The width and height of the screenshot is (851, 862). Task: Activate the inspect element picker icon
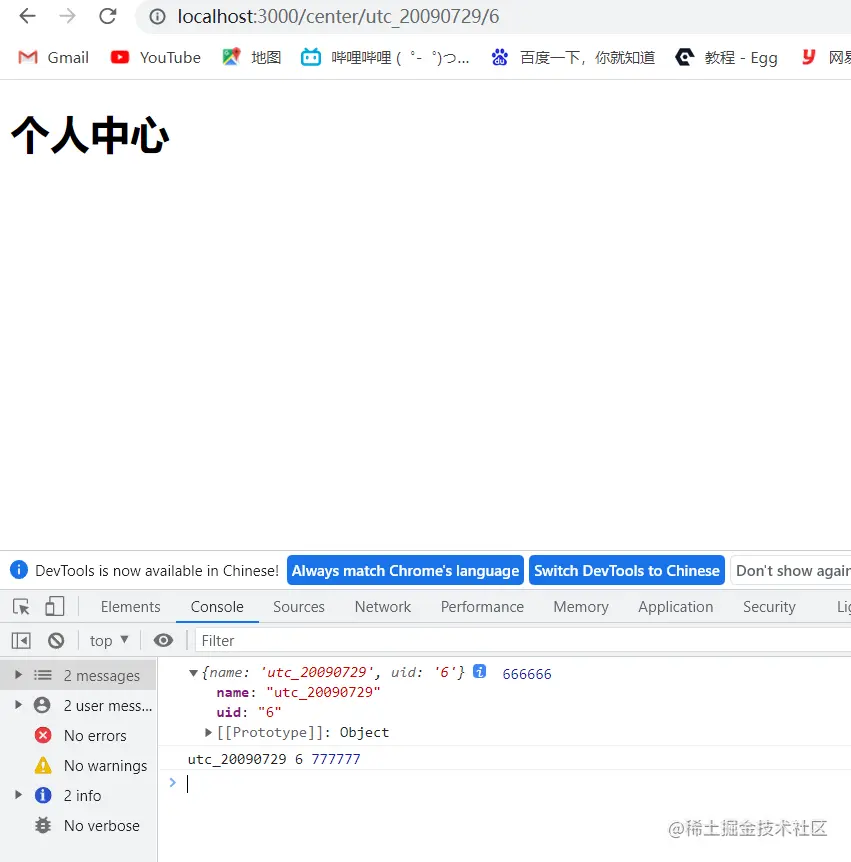(21, 607)
